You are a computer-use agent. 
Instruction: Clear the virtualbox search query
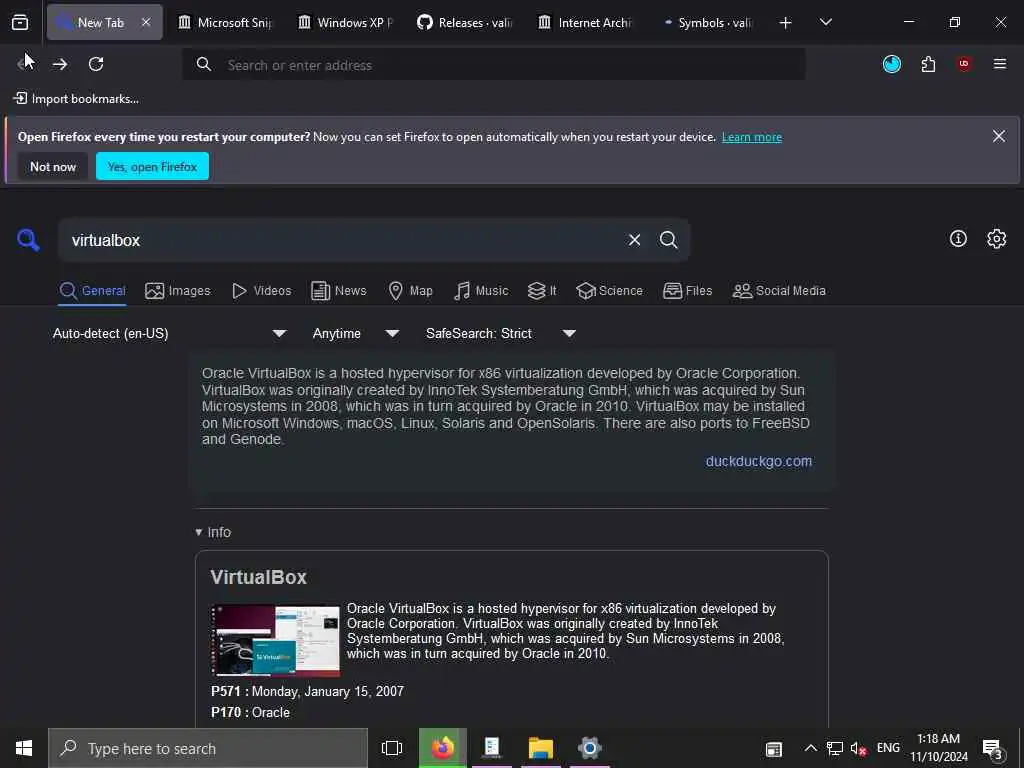click(634, 240)
